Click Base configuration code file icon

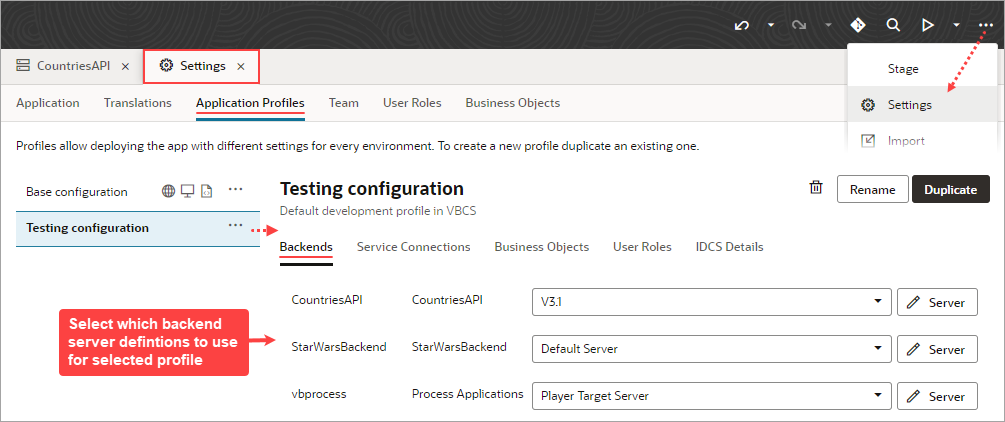(x=206, y=191)
